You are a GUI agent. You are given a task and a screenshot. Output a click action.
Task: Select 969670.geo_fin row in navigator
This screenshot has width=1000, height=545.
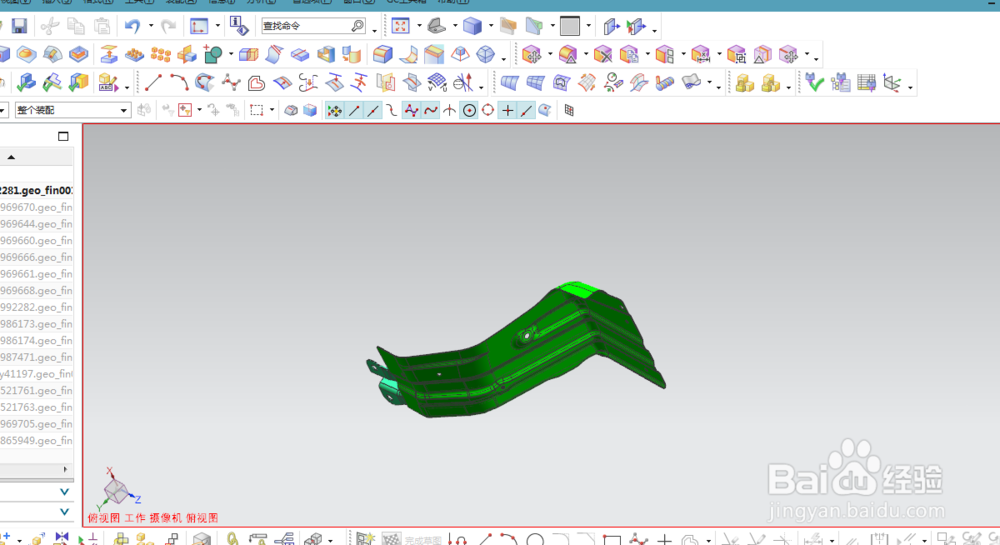36,207
